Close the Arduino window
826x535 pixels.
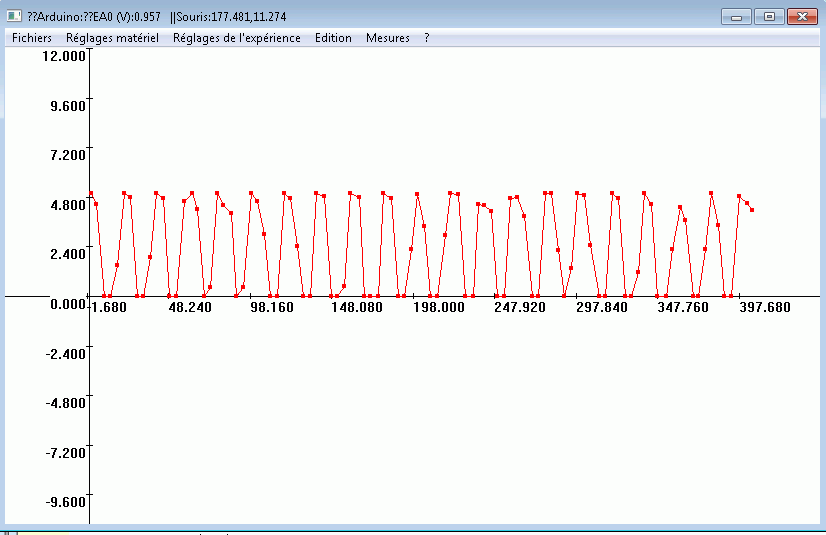click(802, 17)
